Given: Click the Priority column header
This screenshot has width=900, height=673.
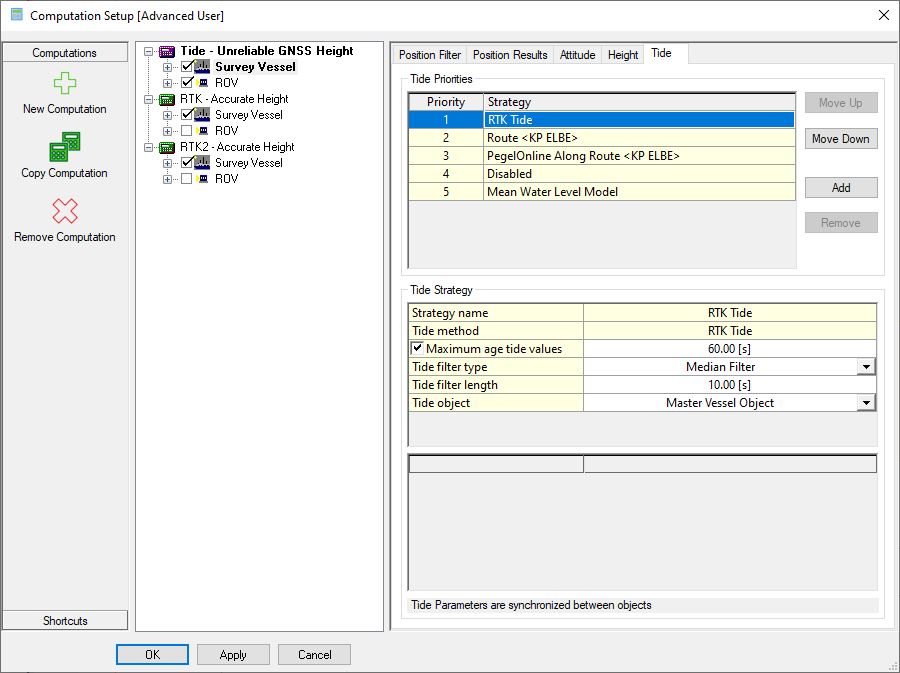Looking at the screenshot, I should pyautogui.click(x=446, y=102).
